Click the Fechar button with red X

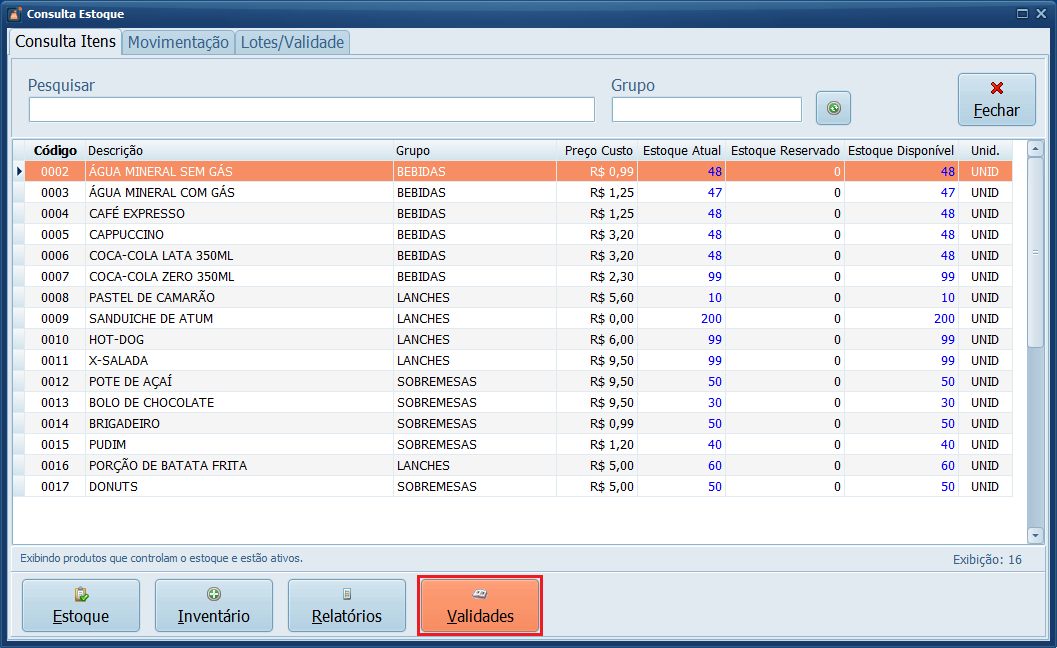coord(996,100)
